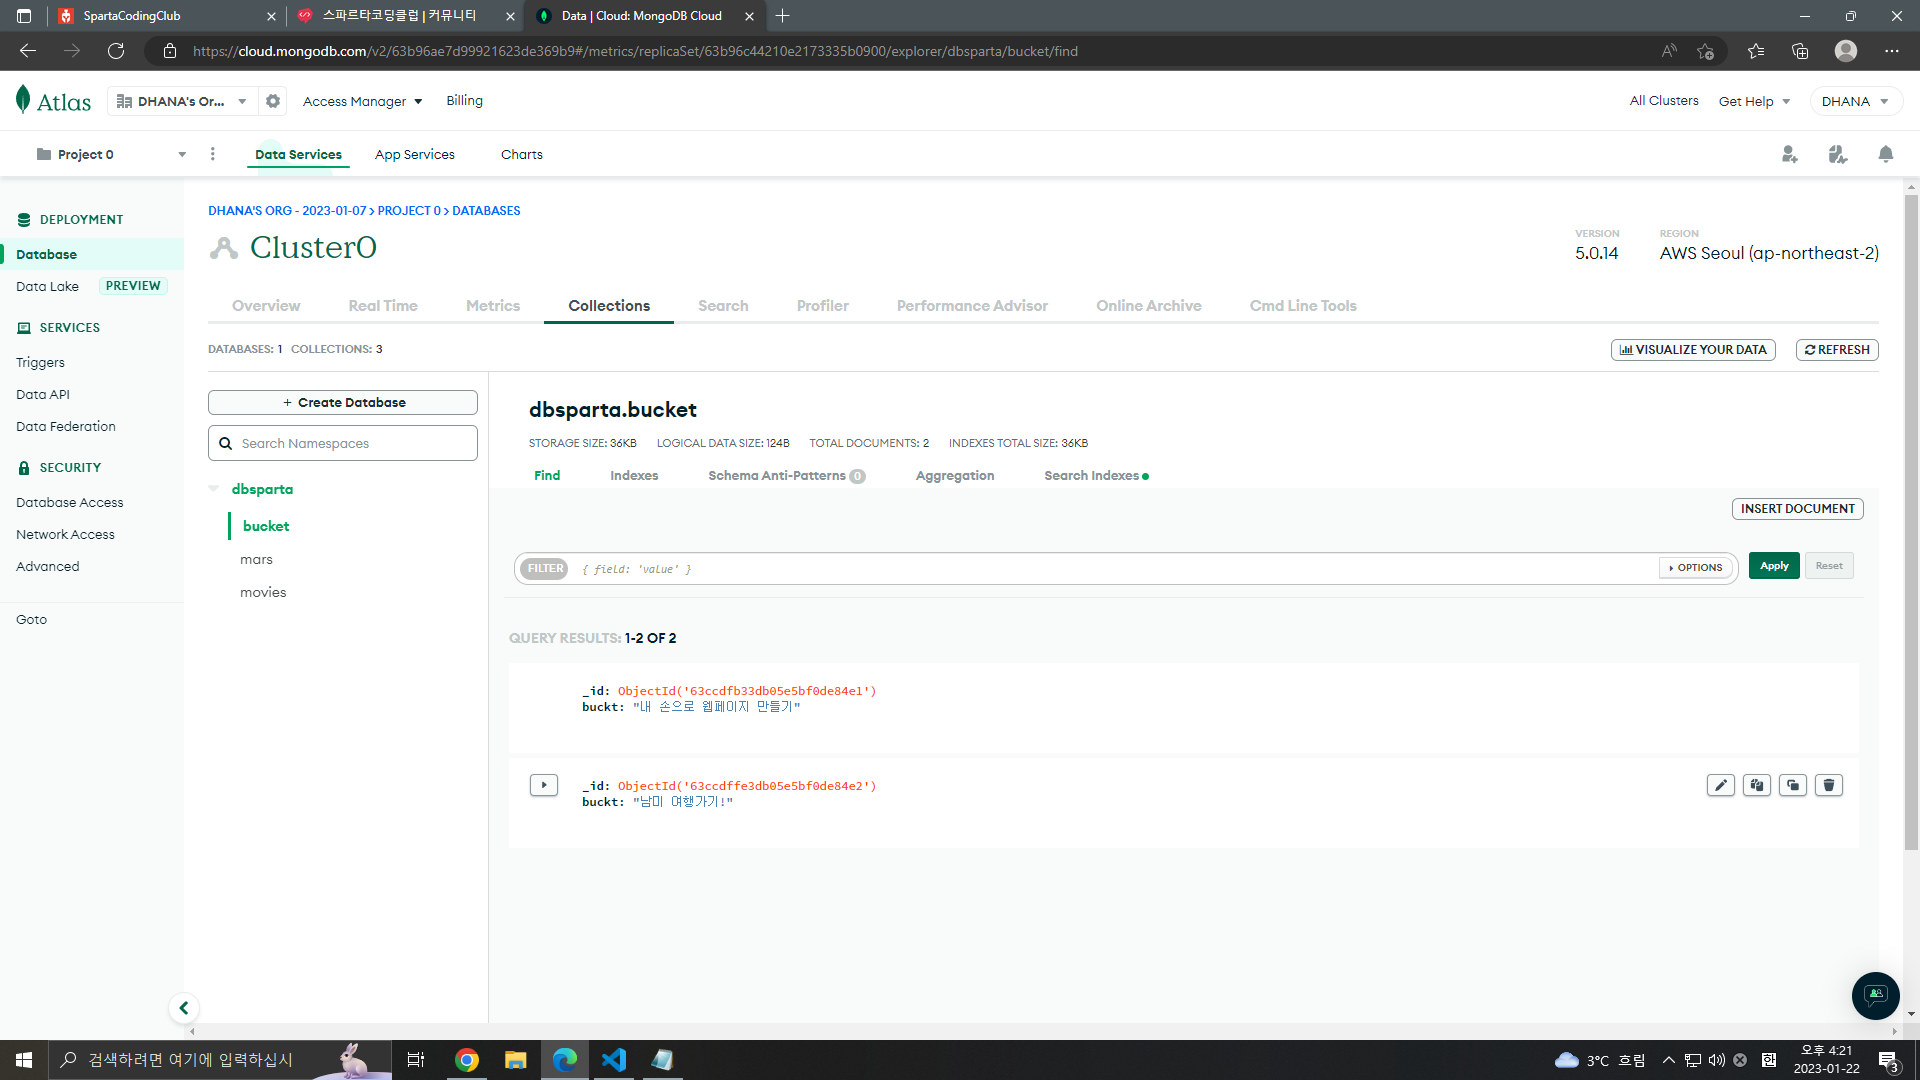Open Schema Anti-Patterns tab

click(786, 475)
